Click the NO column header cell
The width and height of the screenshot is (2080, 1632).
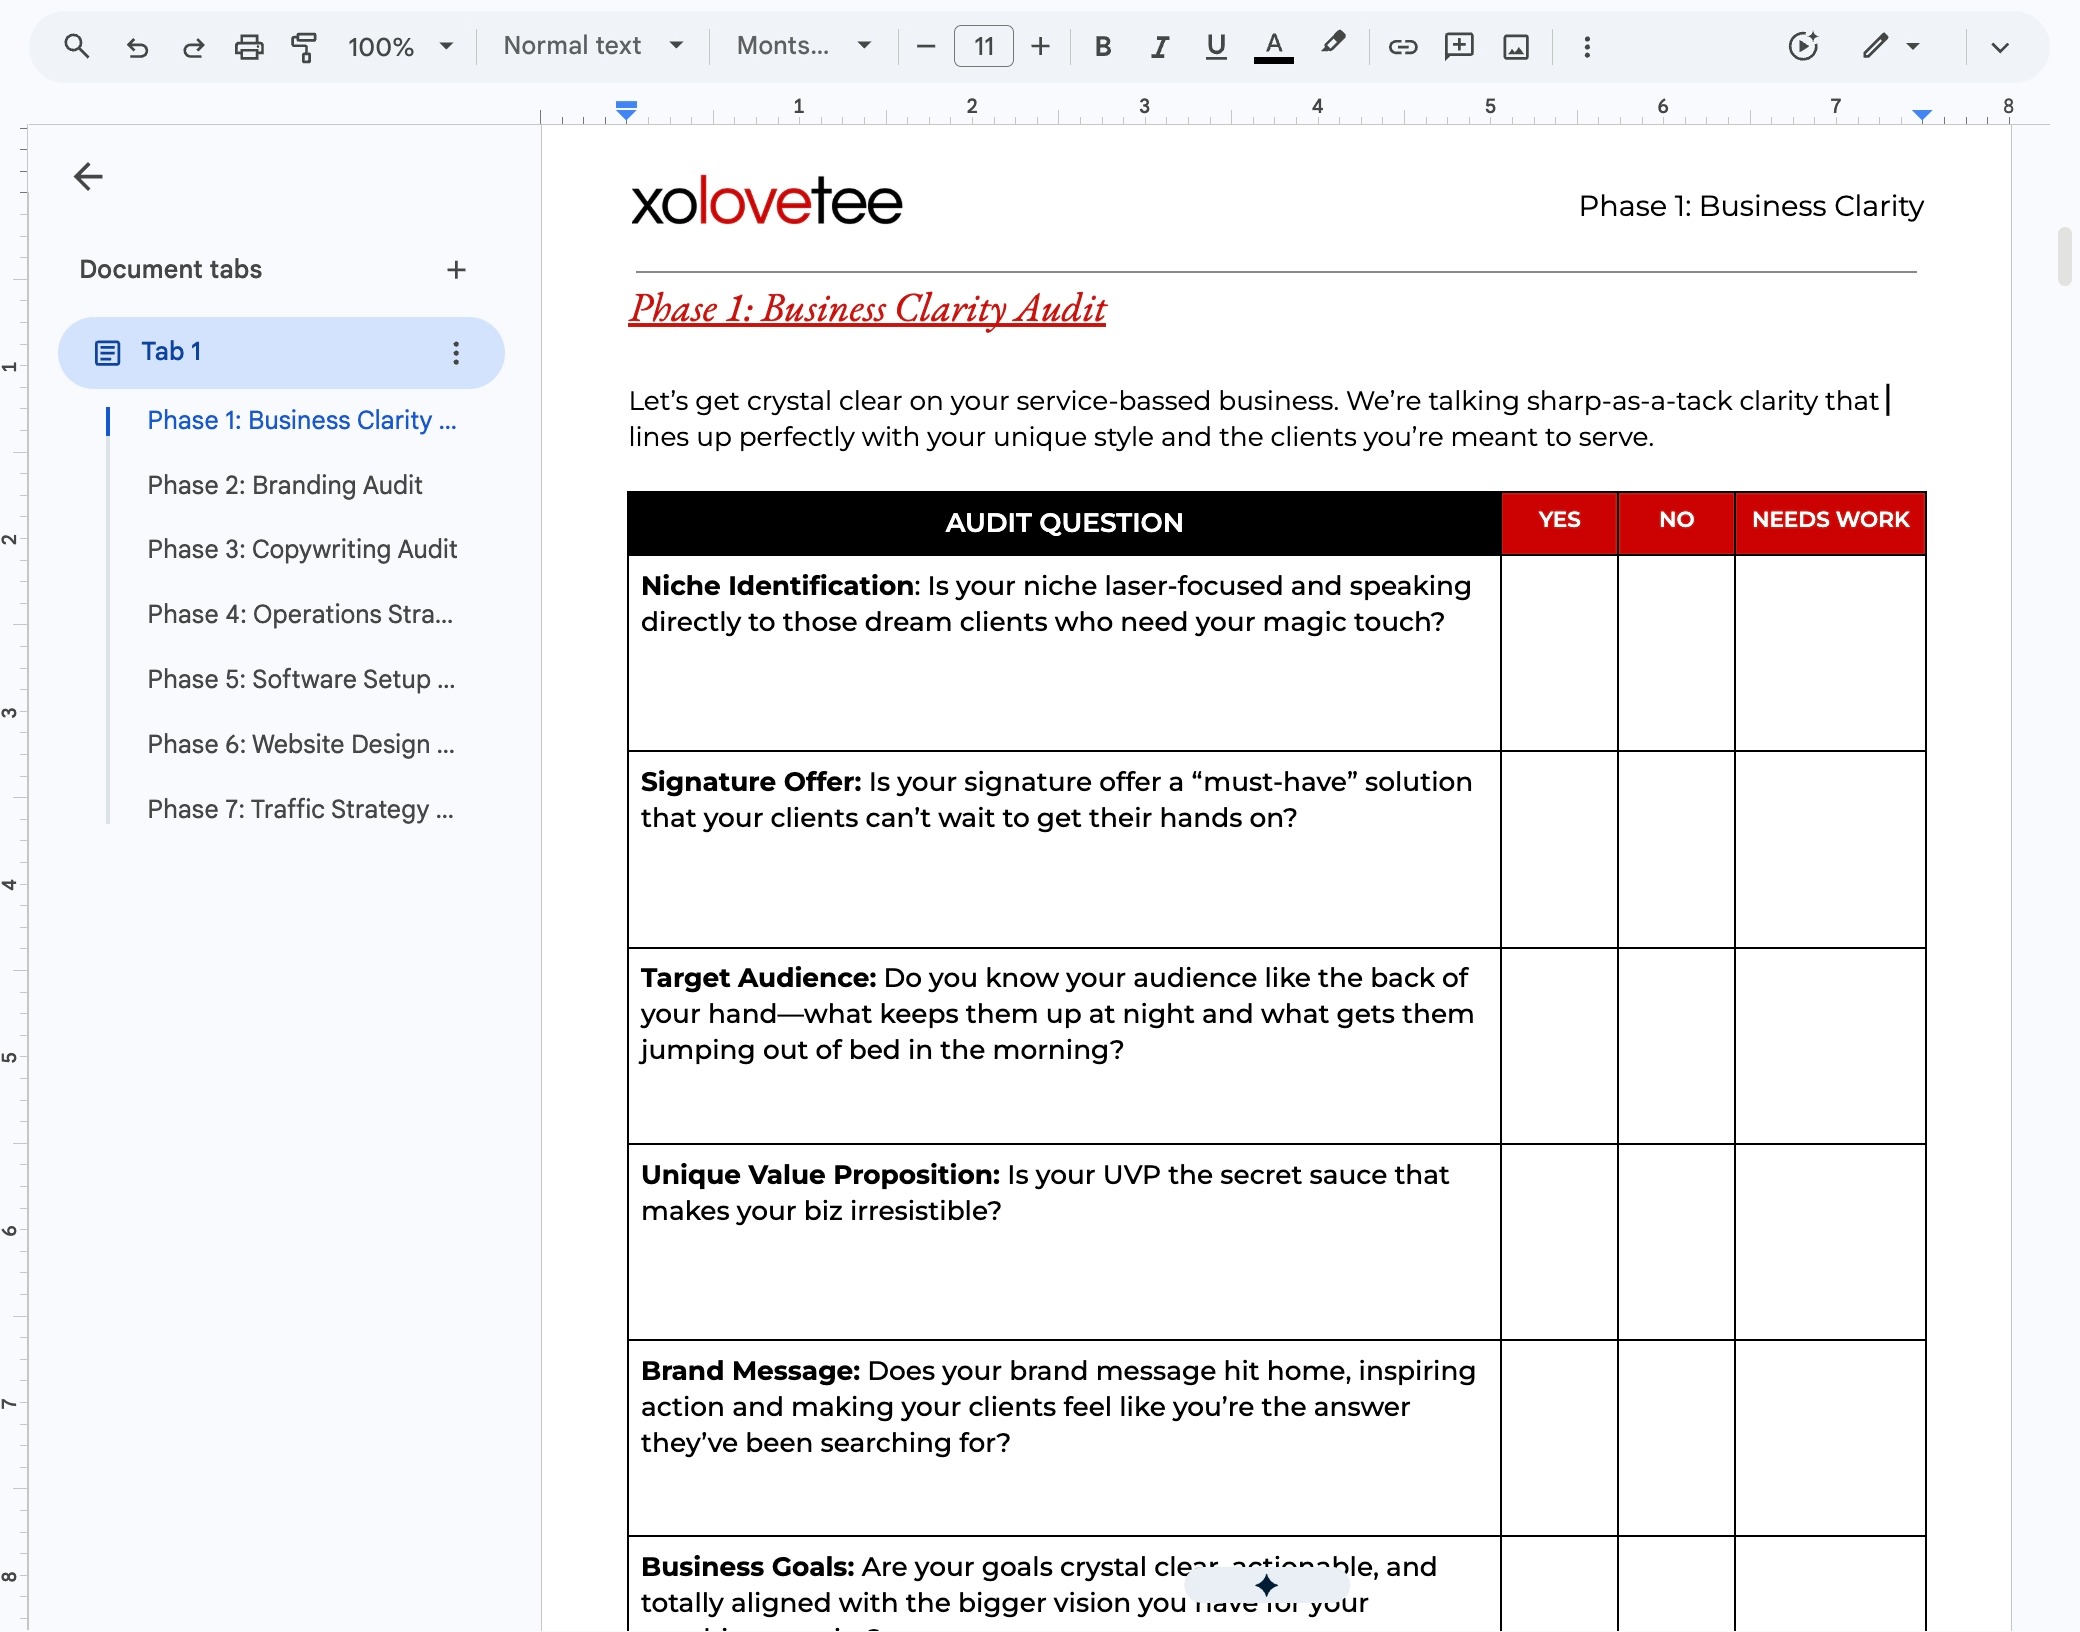tap(1676, 523)
